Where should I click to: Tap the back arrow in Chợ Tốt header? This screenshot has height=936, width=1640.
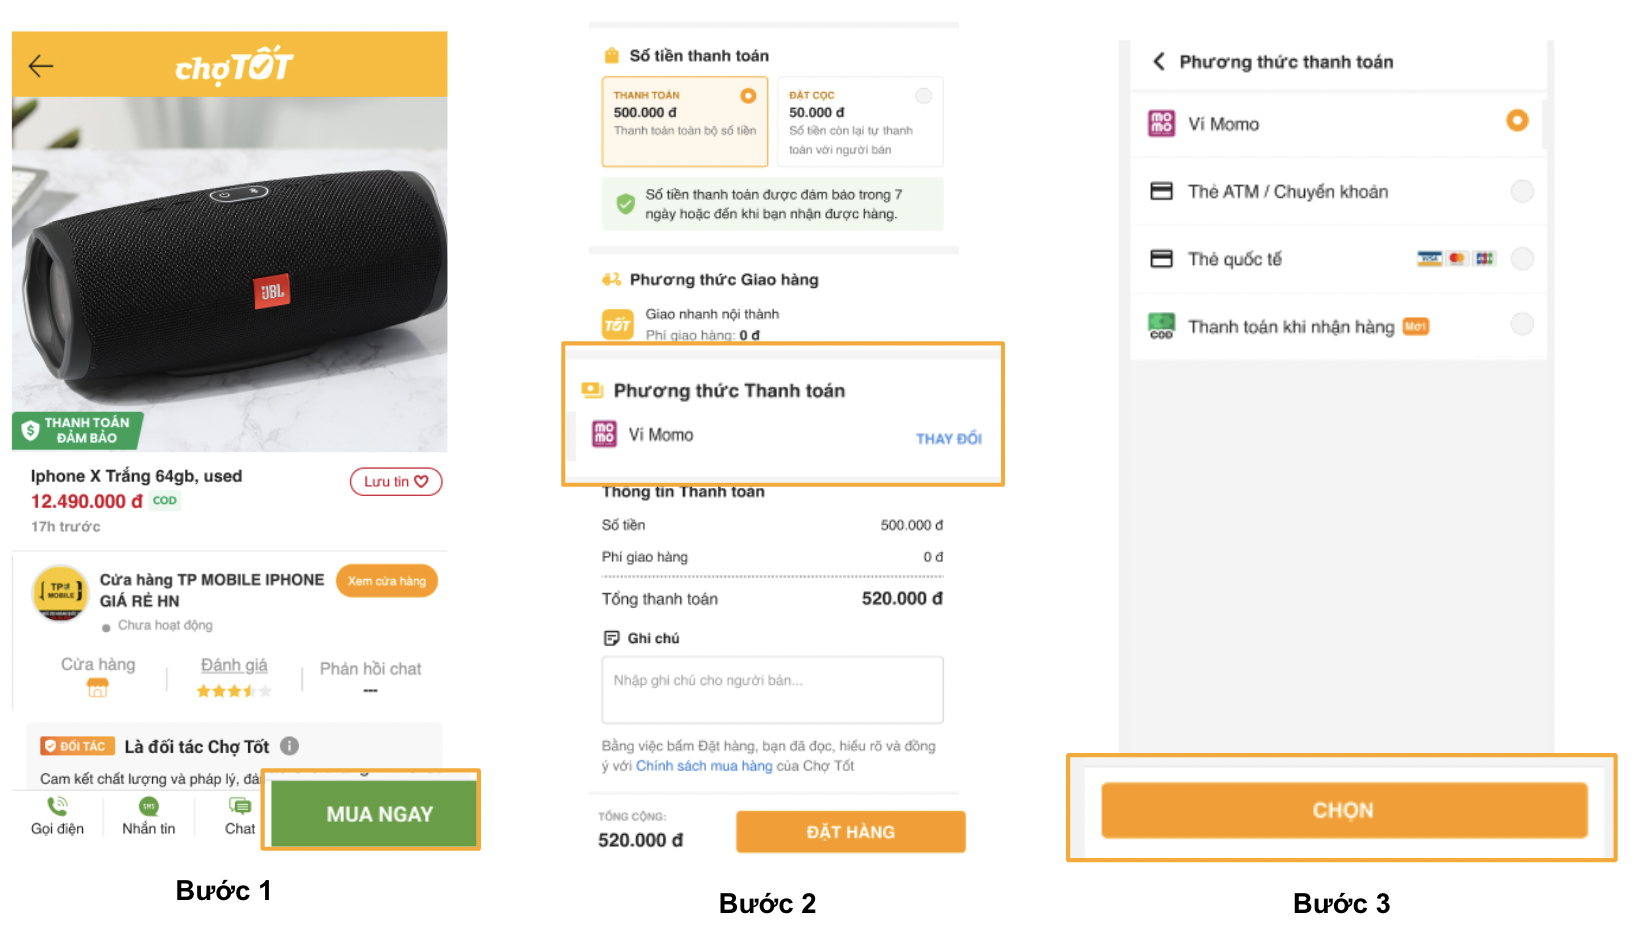point(41,66)
